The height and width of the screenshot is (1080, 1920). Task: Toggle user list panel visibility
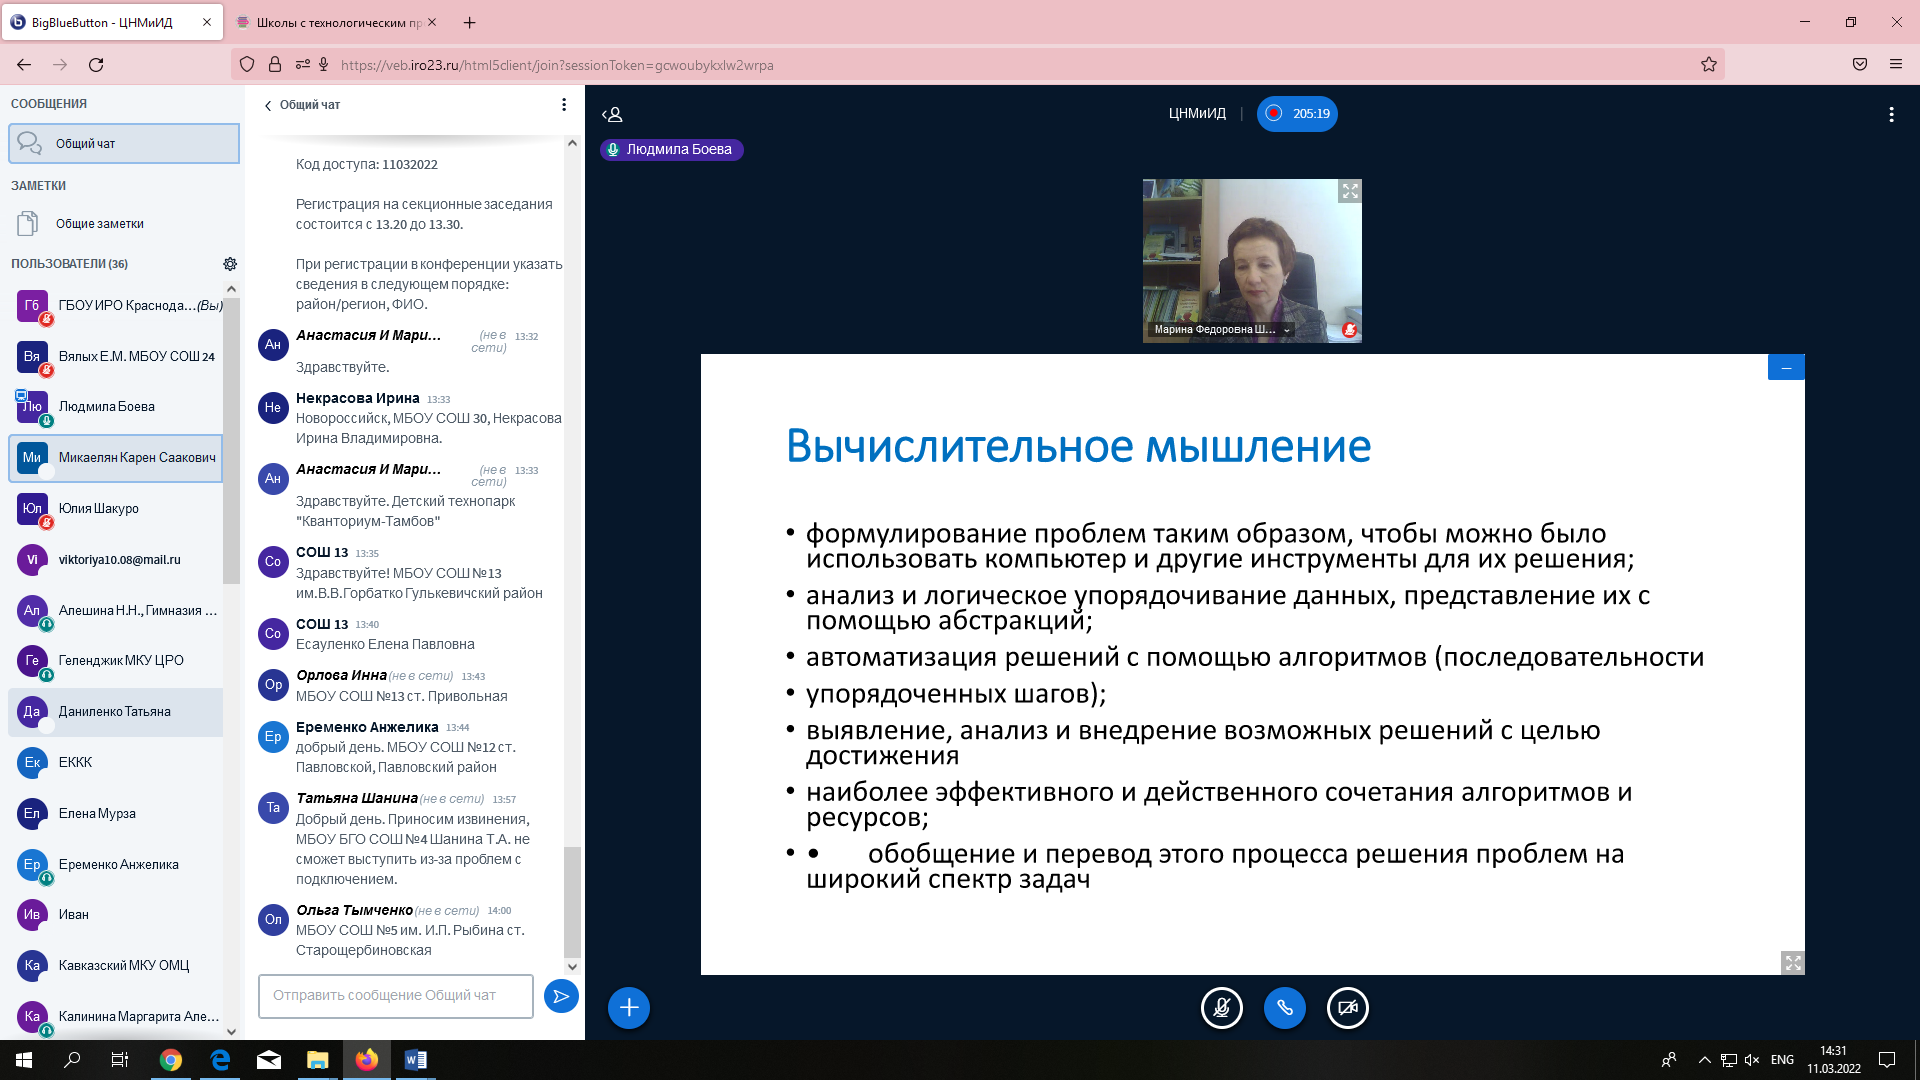(x=612, y=114)
